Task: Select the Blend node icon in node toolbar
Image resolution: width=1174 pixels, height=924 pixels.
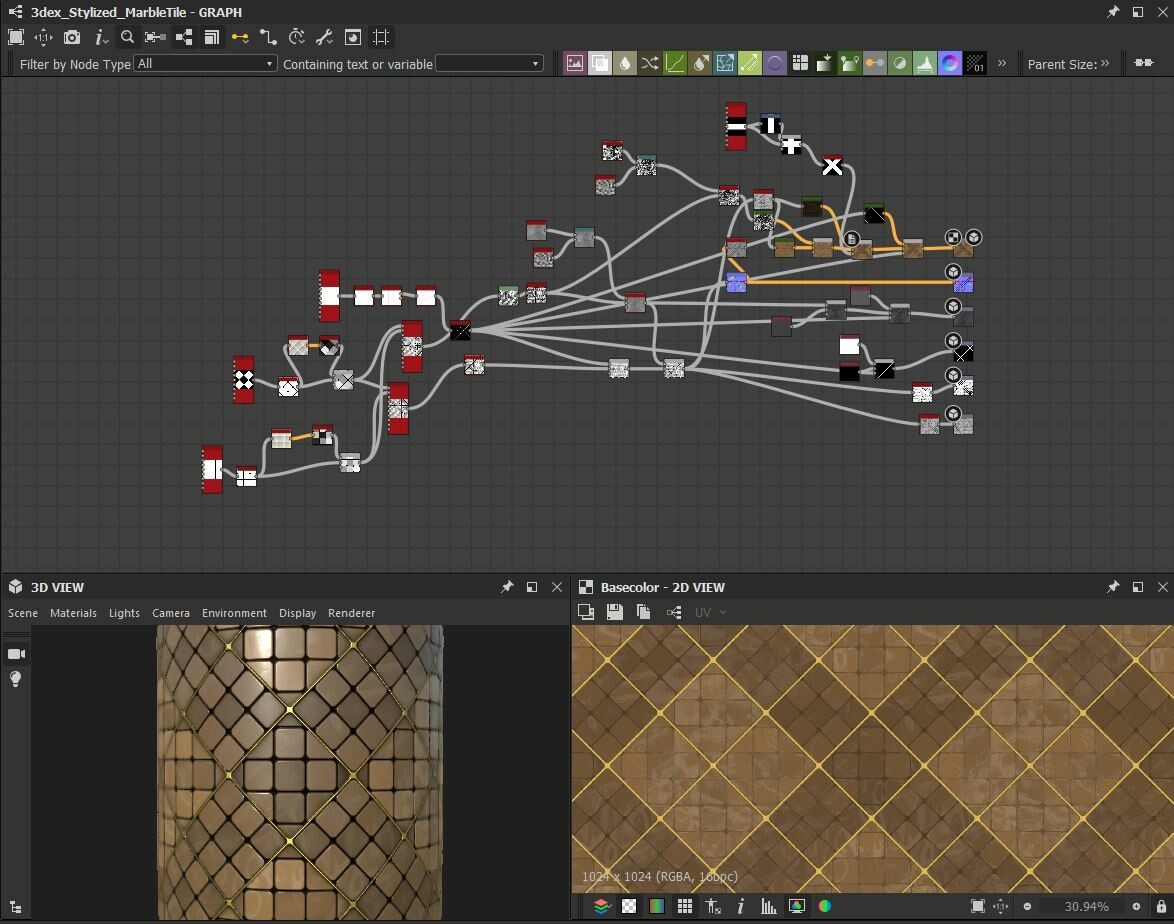Action: tap(600, 63)
